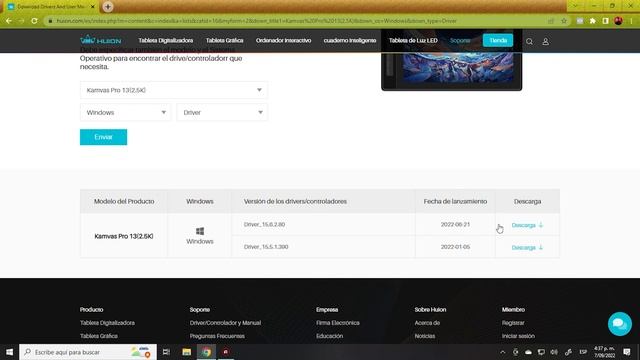The height and width of the screenshot is (360, 640).
Task: Open the user account icon in header
Action: [545, 42]
